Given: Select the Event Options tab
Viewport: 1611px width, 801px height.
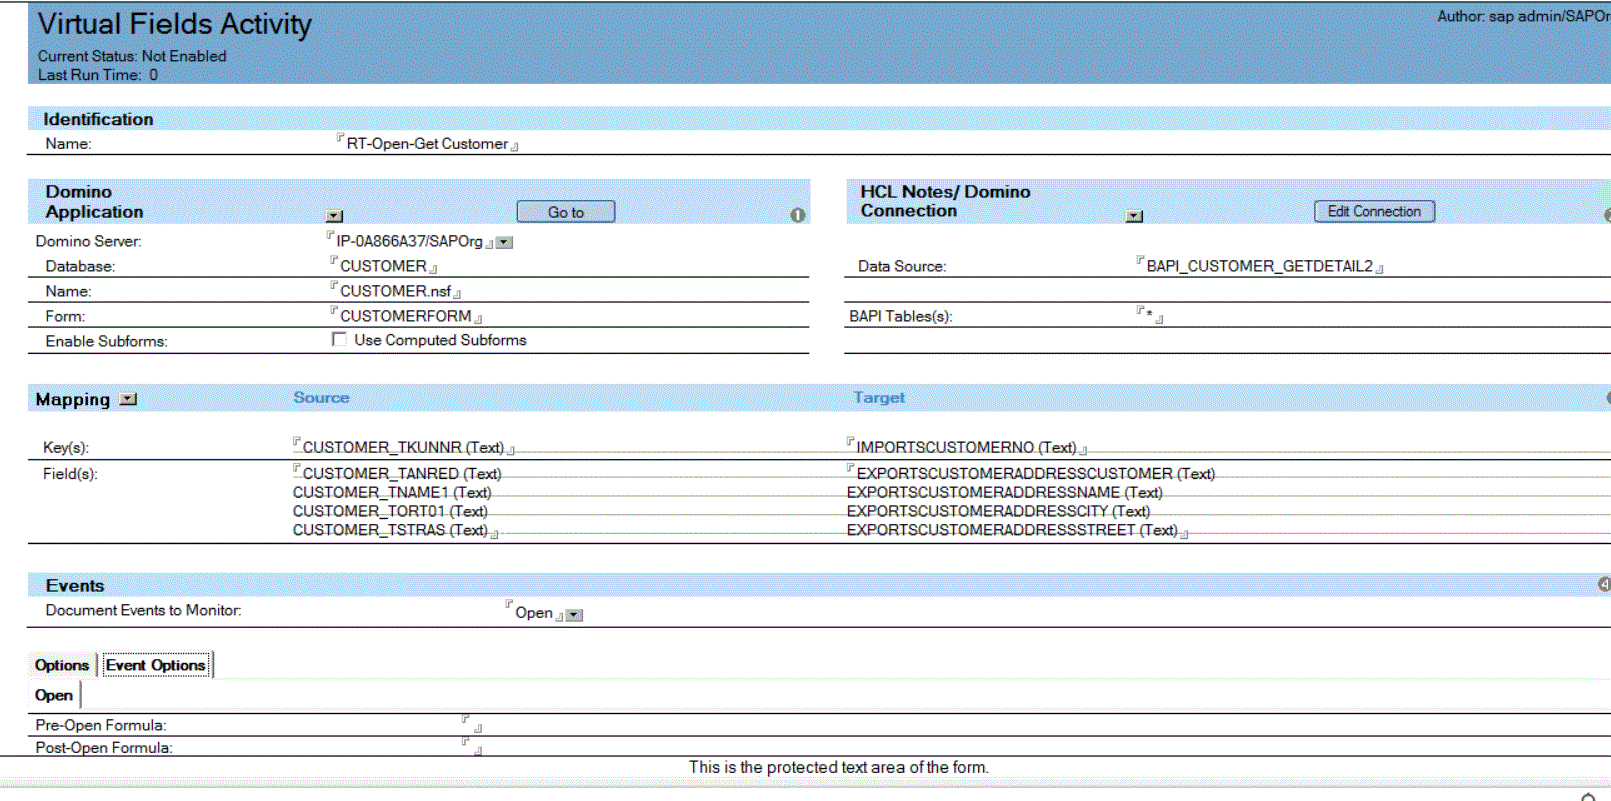Looking at the screenshot, I should [x=155, y=665].
